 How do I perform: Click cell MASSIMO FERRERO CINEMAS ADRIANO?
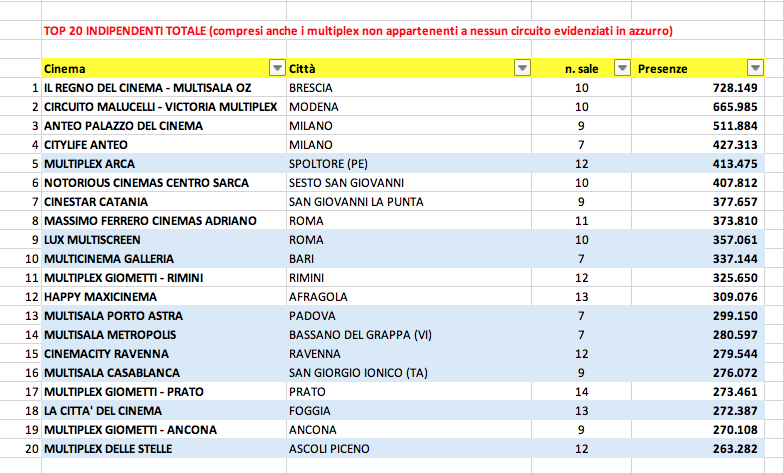(164, 221)
